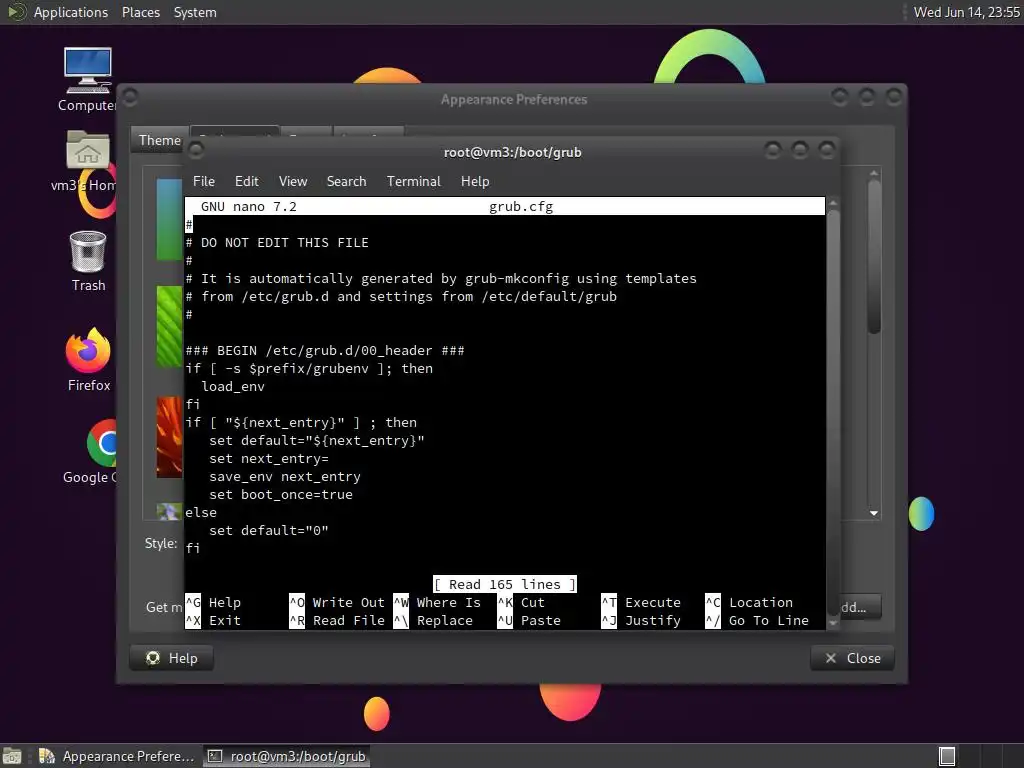Viewport: 1024px width, 768px height.
Task: Click the ^J Justify shortcut label
Action: point(641,620)
